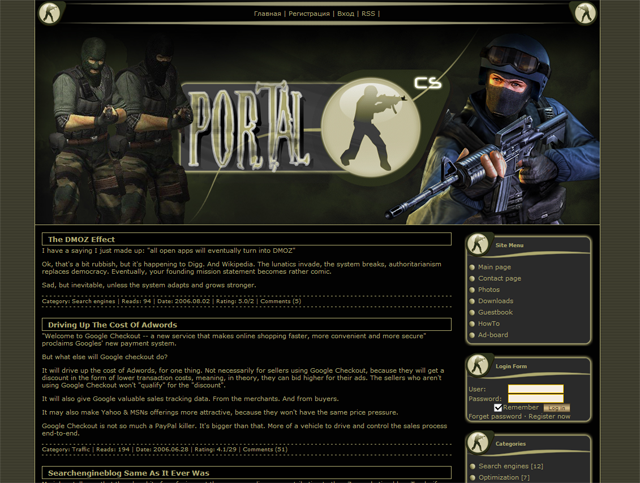
Task: Click the Log in button
Action: [557, 408]
